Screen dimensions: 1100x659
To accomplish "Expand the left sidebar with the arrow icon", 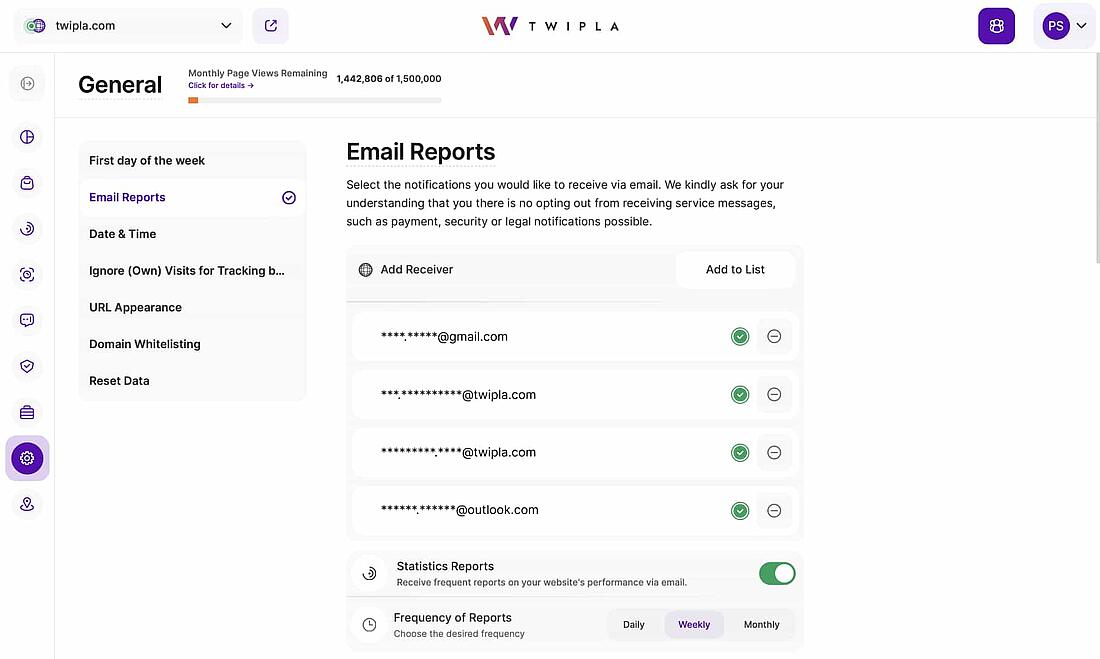I will click(27, 84).
